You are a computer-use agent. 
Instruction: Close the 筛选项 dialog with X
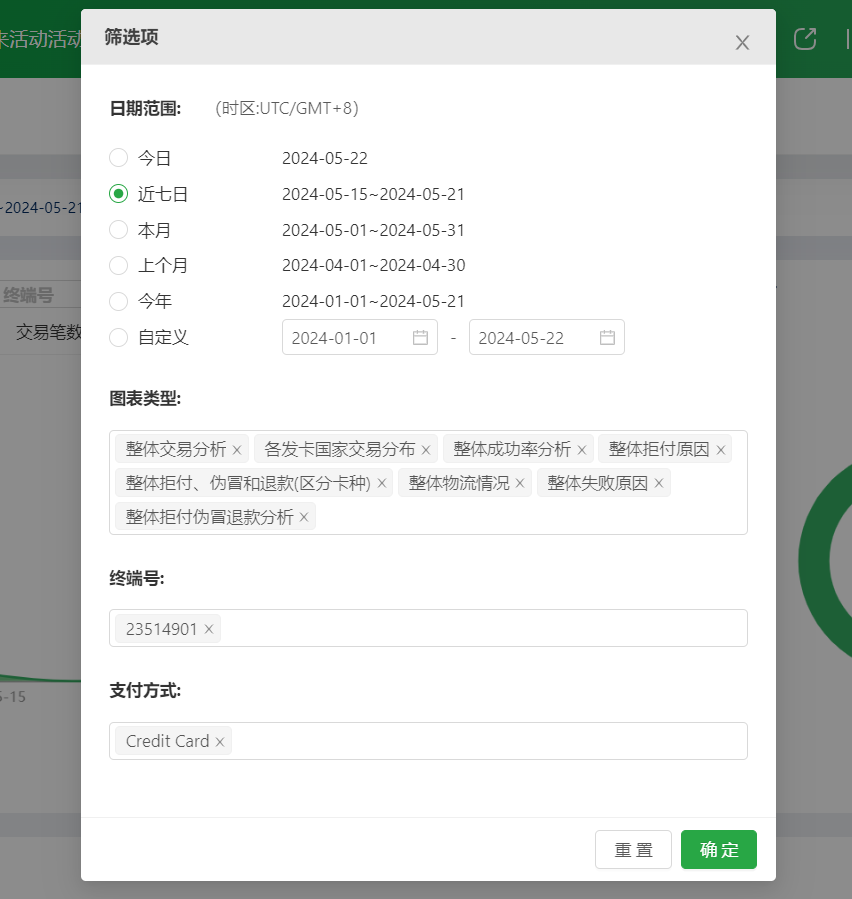[x=742, y=42]
